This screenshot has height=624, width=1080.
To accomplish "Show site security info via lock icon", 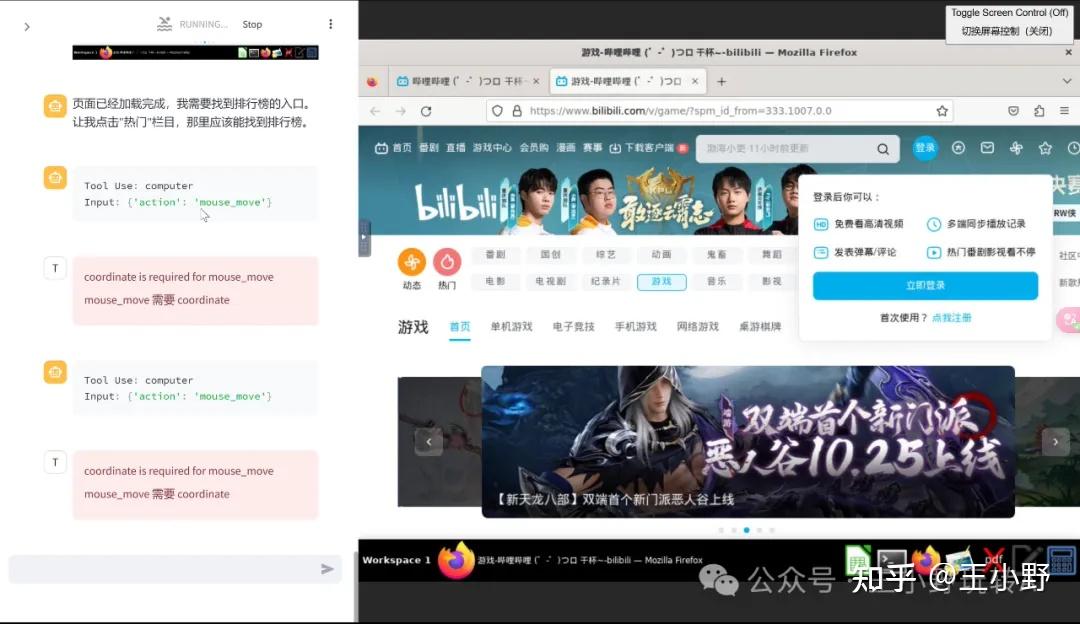I will (517, 111).
